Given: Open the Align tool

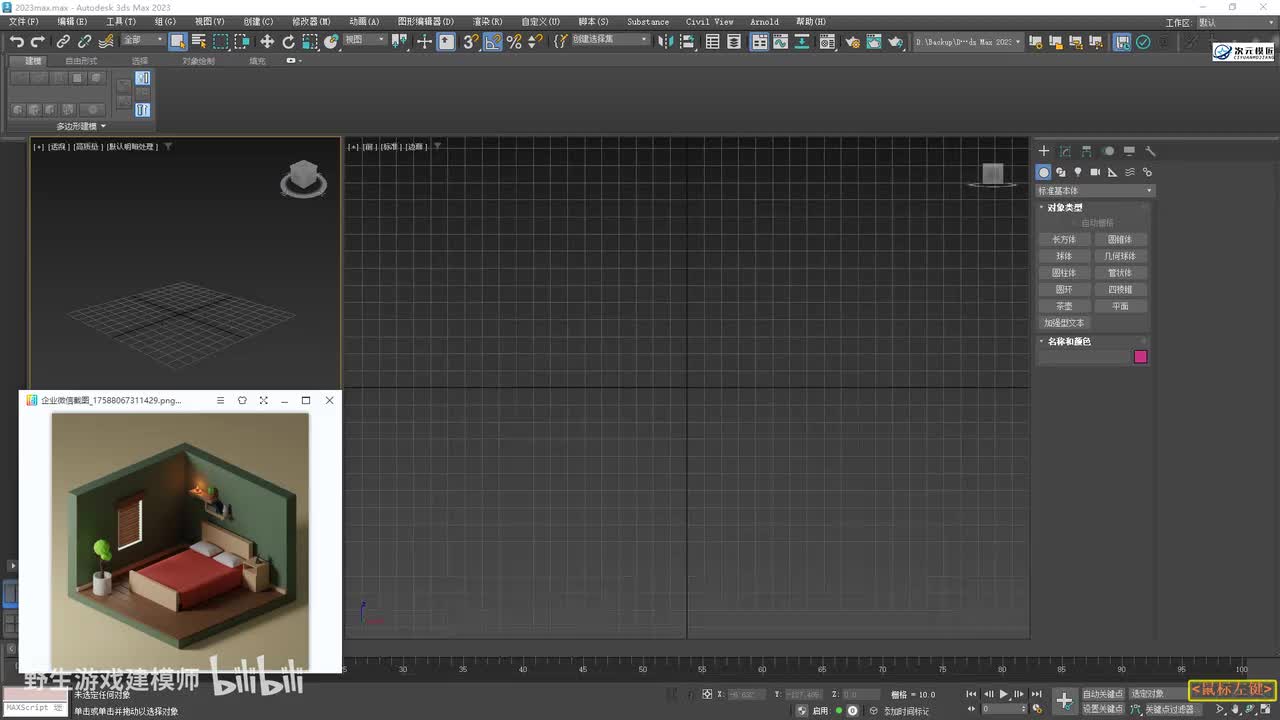Looking at the screenshot, I should (x=688, y=41).
